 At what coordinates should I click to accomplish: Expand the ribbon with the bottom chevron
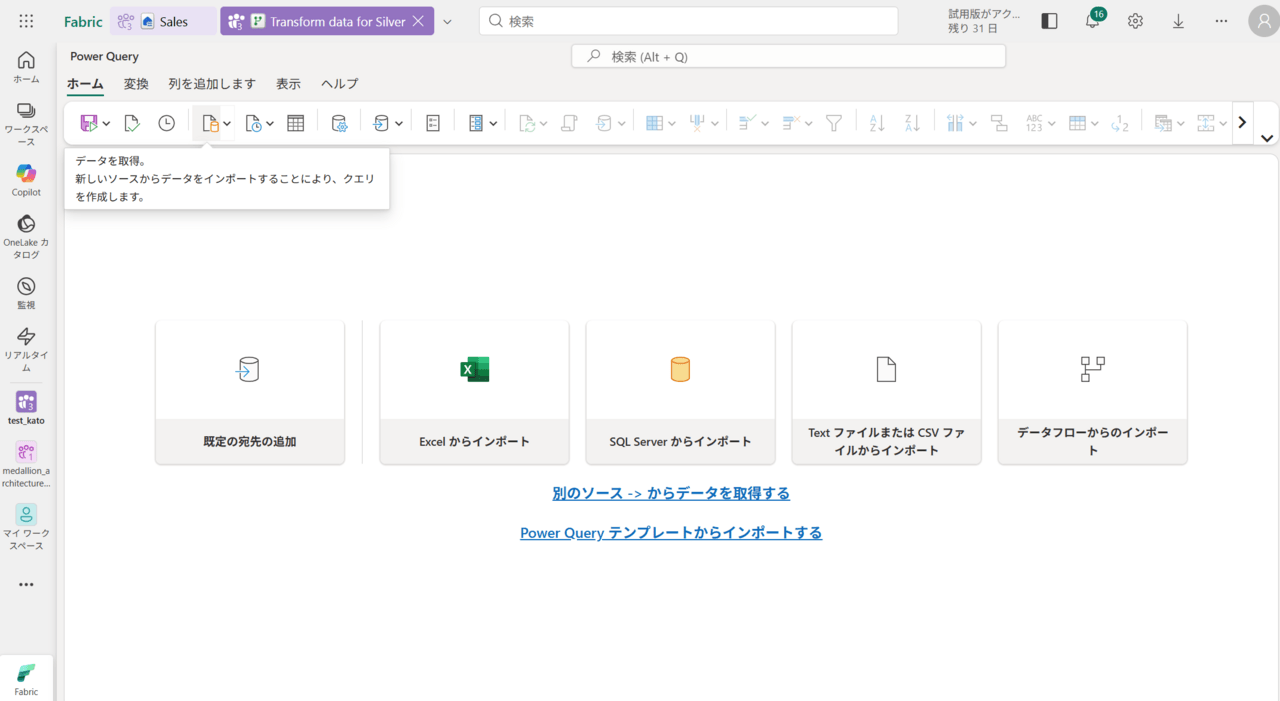1266,138
